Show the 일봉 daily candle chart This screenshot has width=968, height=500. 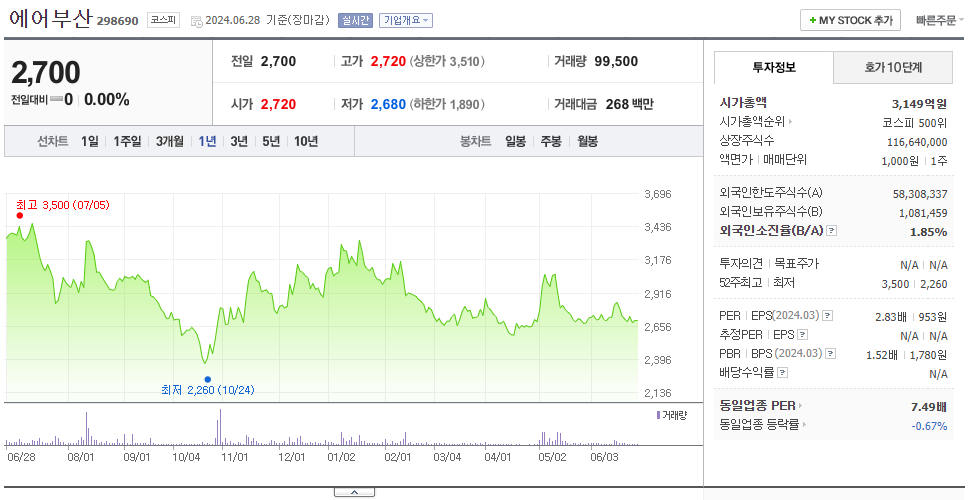coord(515,141)
